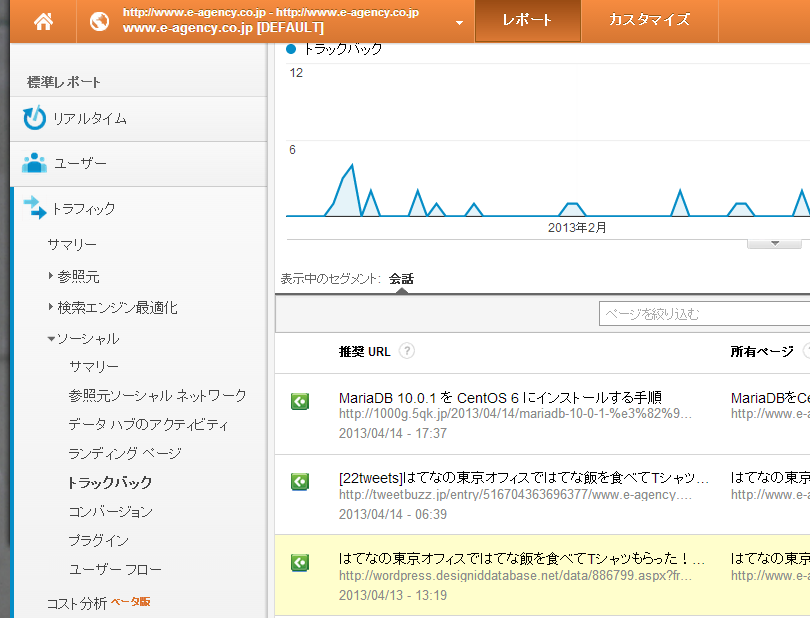Image resolution: width=810 pixels, height=618 pixels.
Task: Click the Home icon in top bar
Action: pos(43,21)
